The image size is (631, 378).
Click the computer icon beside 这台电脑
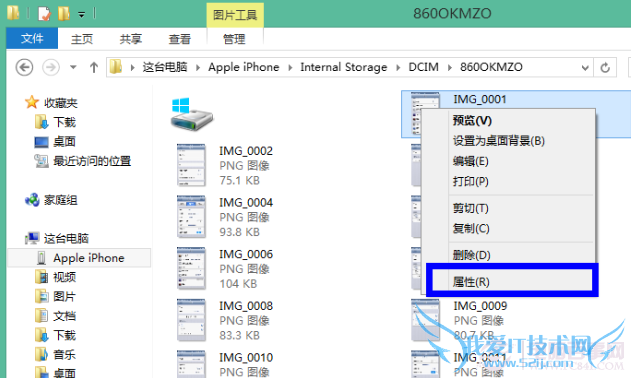pyautogui.click(x=32, y=238)
